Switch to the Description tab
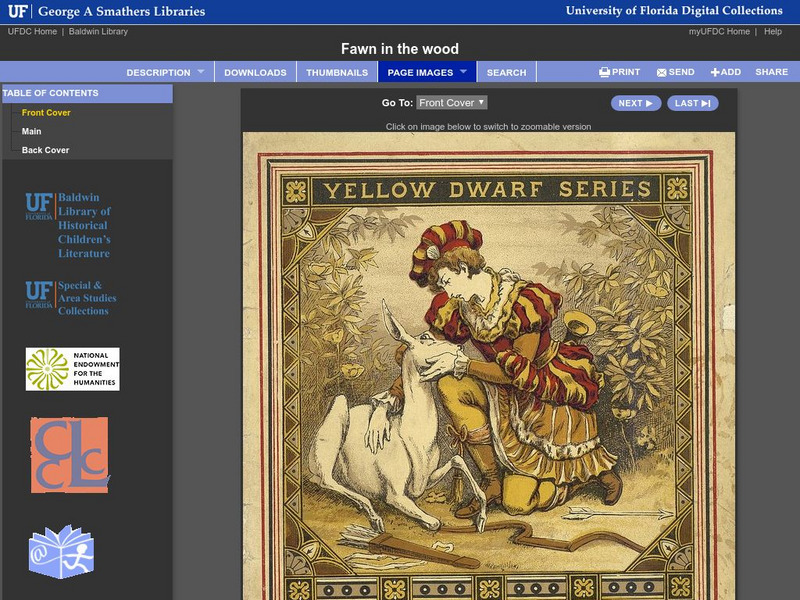Viewport: 800px width, 600px height. point(158,72)
